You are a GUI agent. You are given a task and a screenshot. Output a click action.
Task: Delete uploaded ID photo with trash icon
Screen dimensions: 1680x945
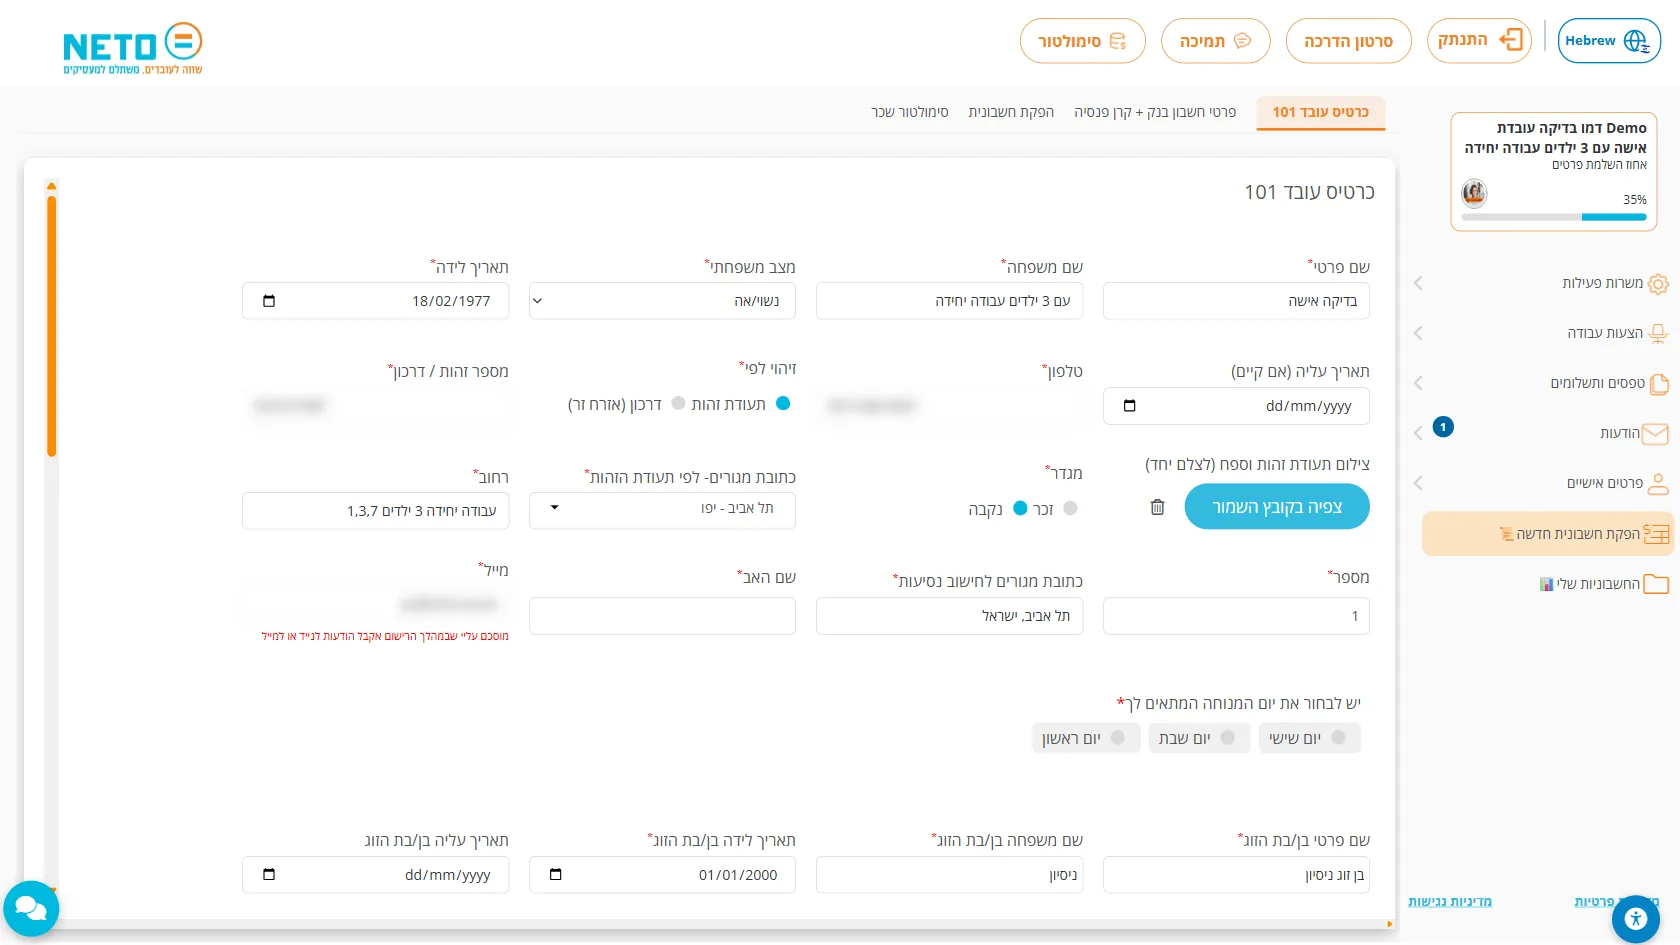coord(1157,507)
